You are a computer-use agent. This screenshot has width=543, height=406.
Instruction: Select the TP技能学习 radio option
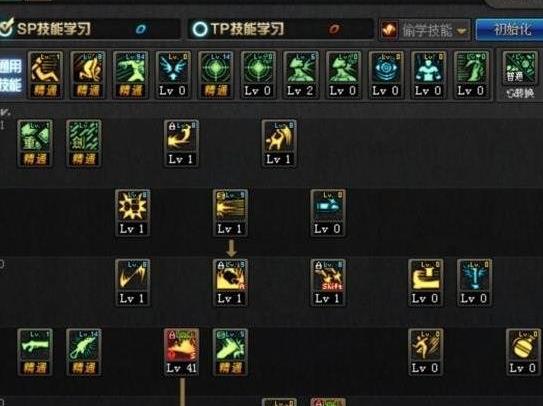(x=200, y=29)
